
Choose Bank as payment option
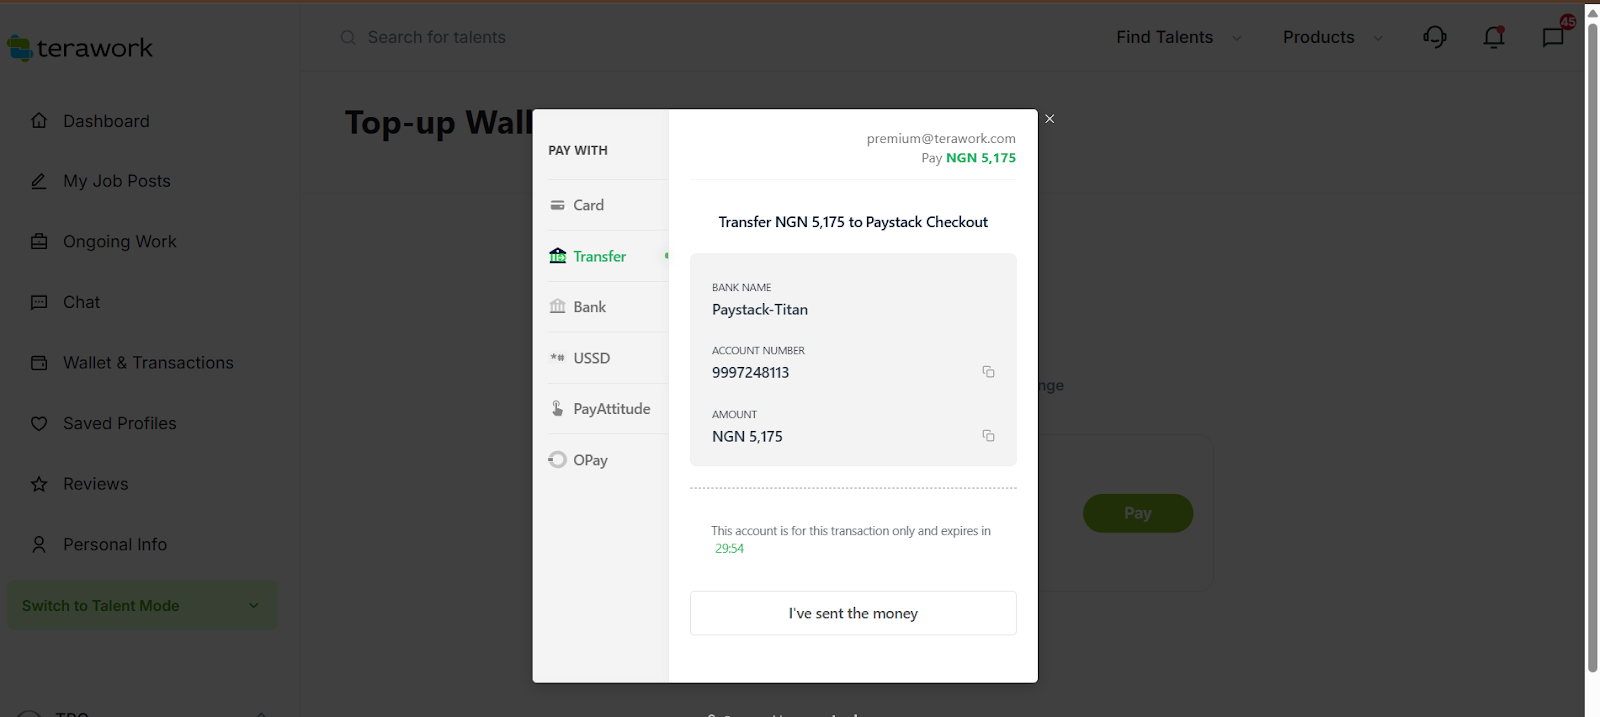(589, 307)
